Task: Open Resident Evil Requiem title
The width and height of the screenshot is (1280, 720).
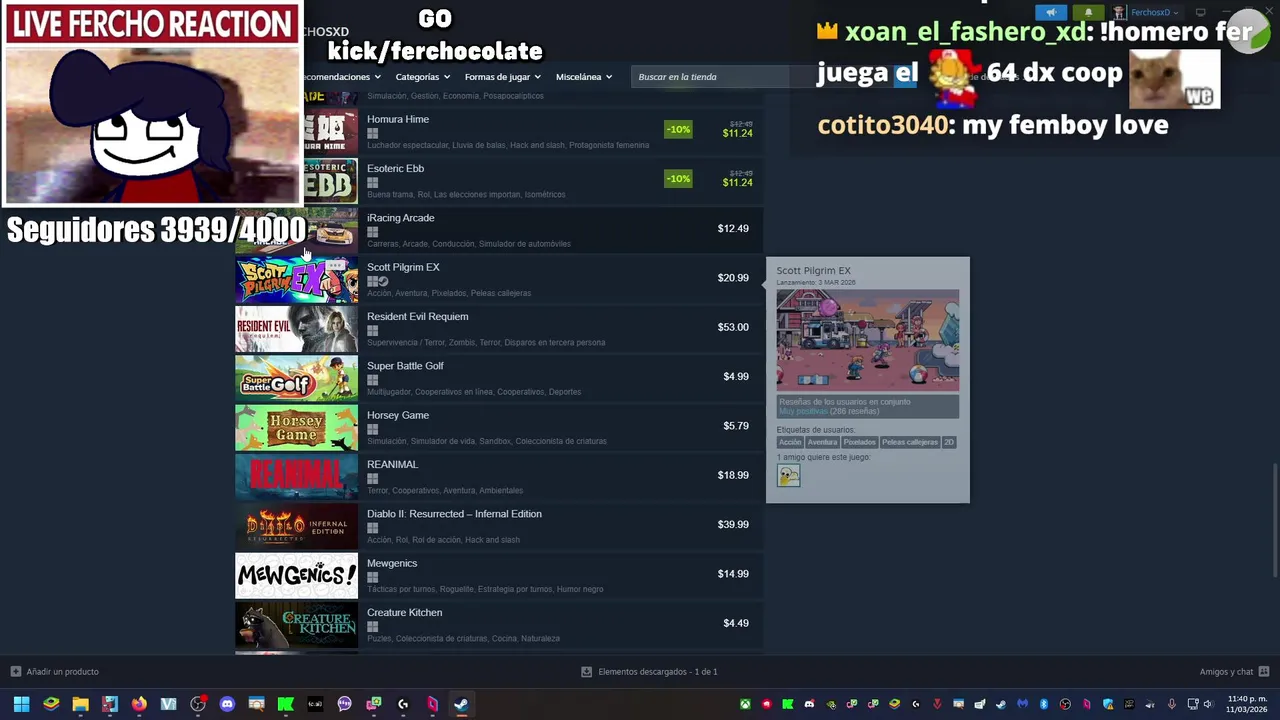Action: [x=417, y=316]
